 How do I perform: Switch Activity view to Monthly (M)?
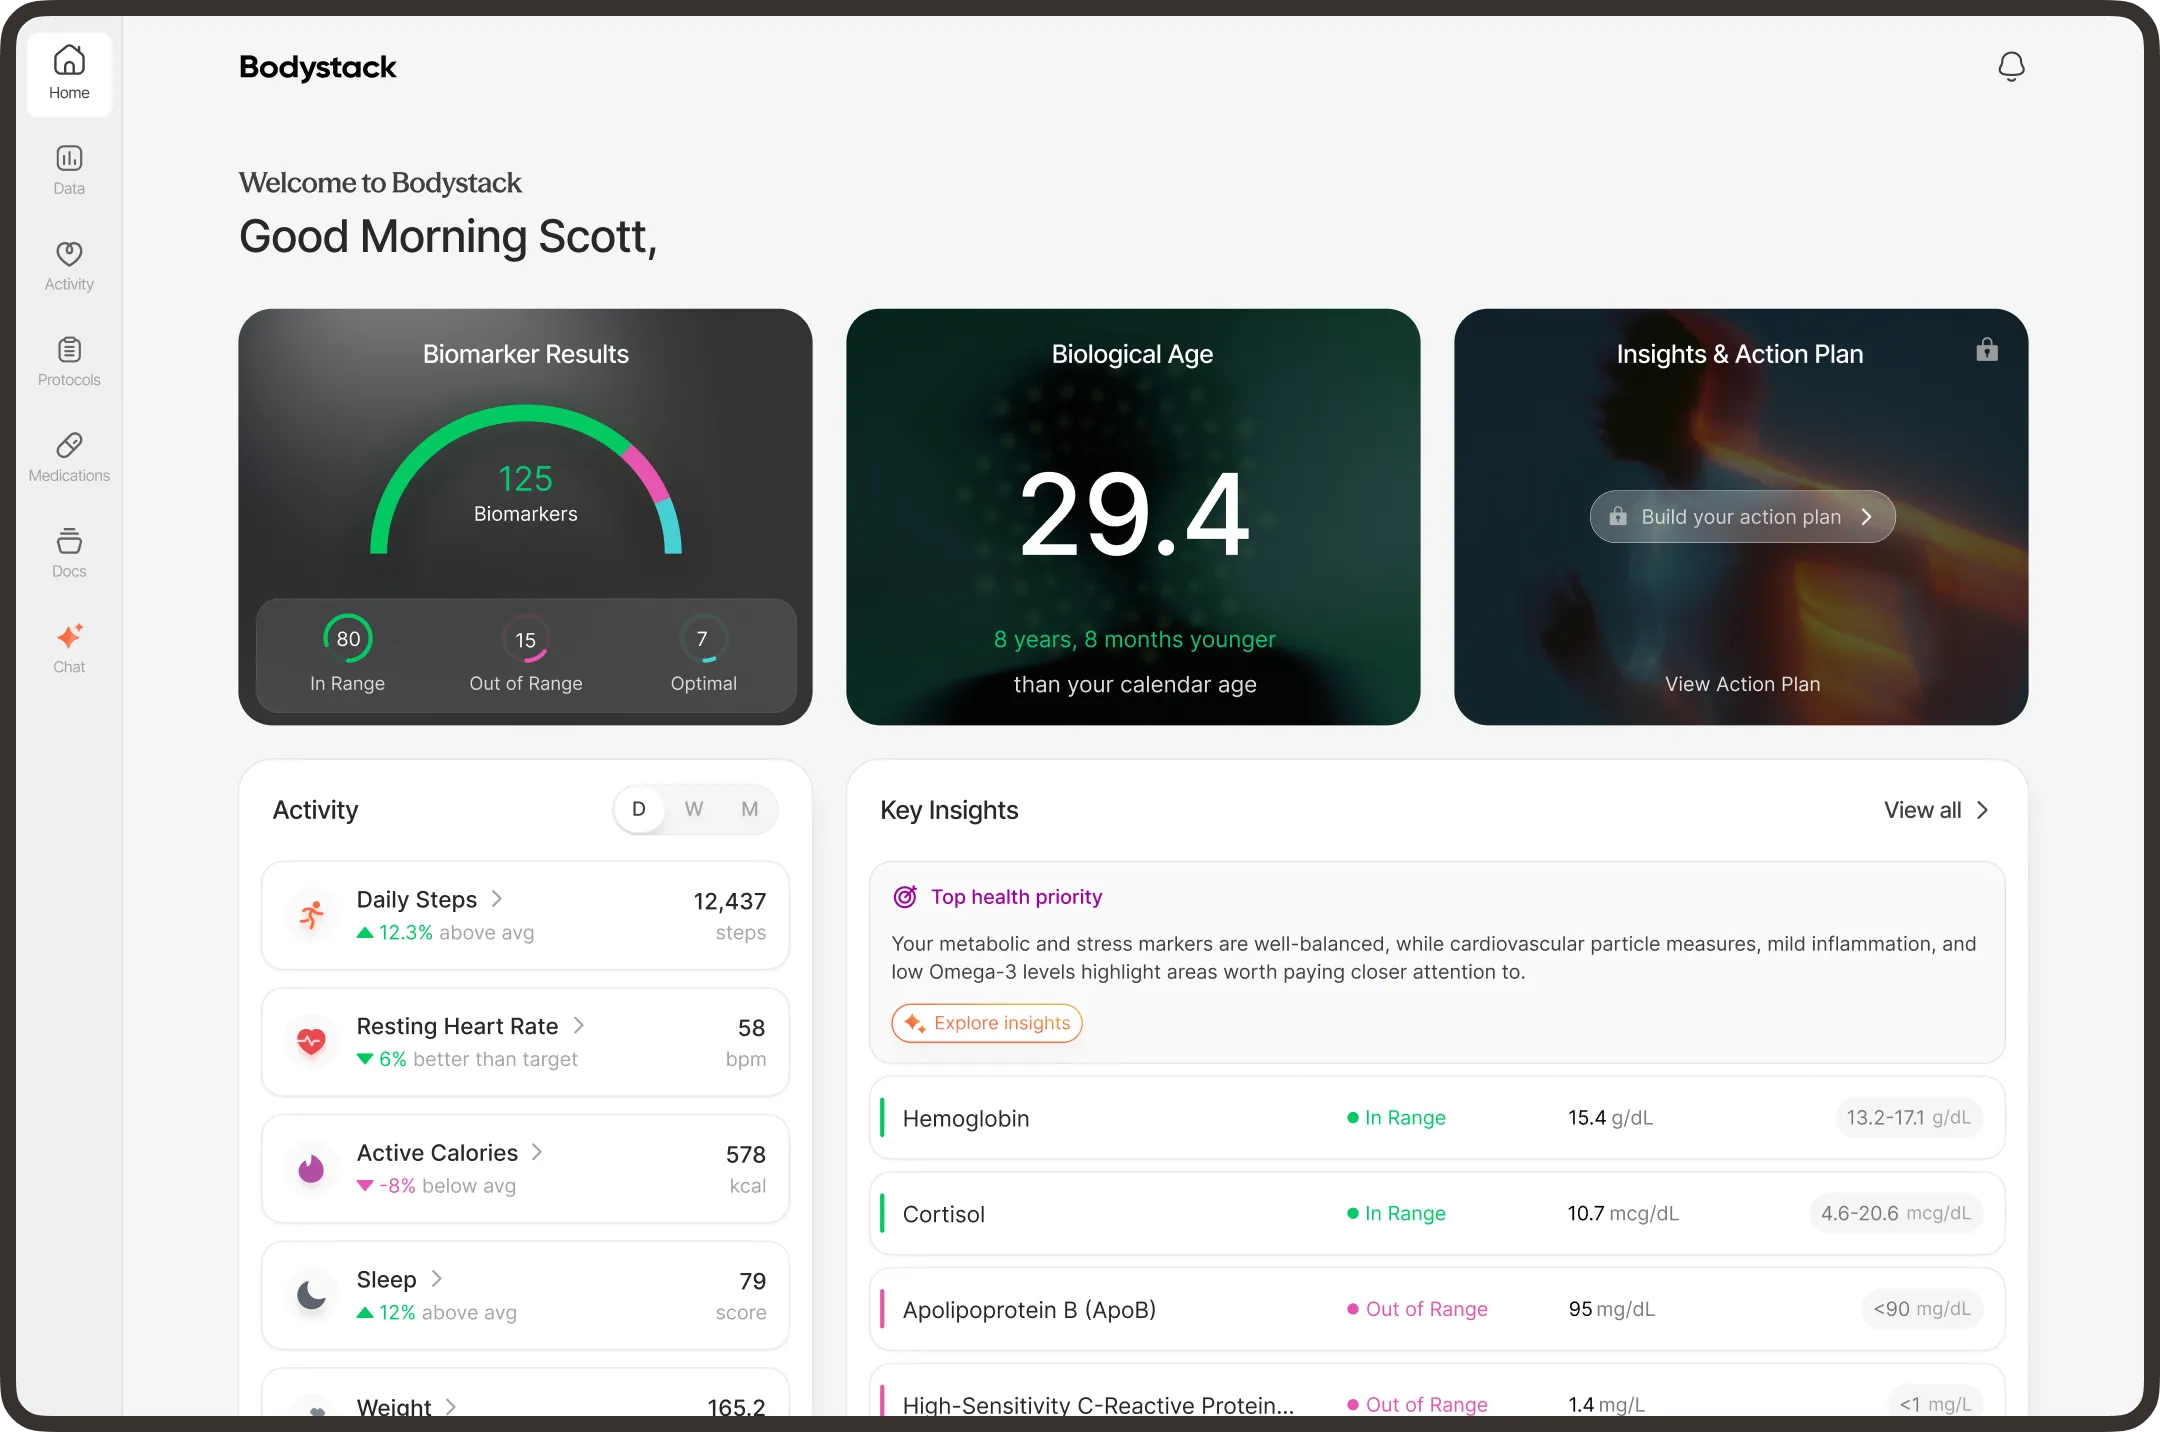pos(749,809)
